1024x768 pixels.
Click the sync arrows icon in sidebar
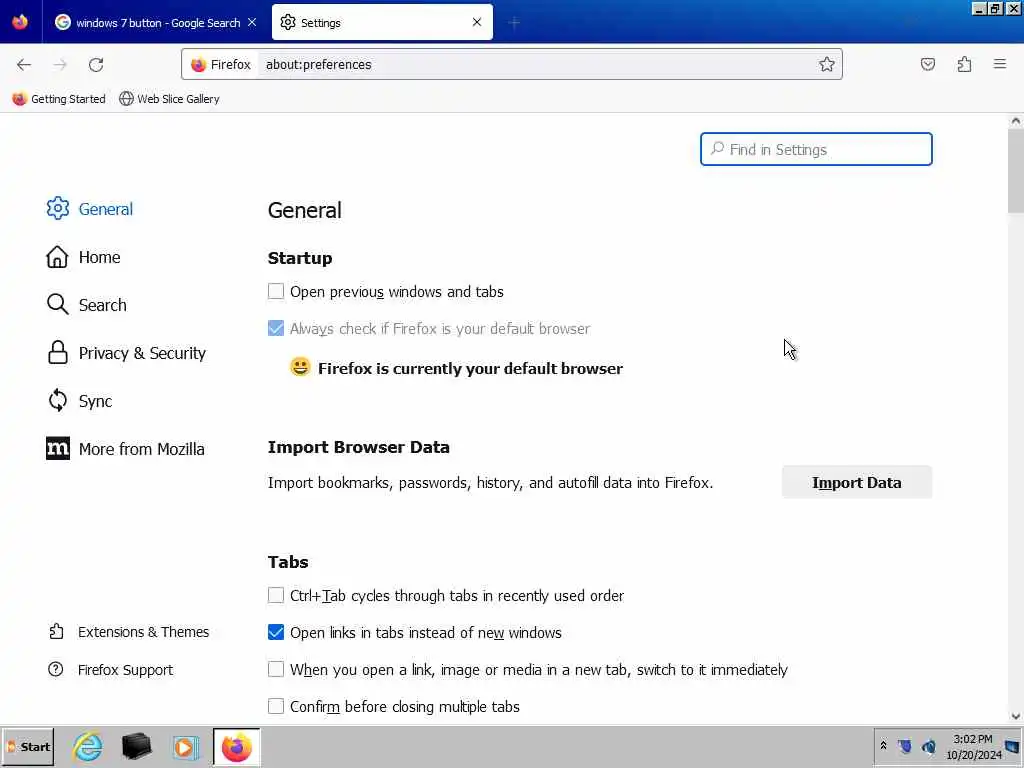pos(57,400)
